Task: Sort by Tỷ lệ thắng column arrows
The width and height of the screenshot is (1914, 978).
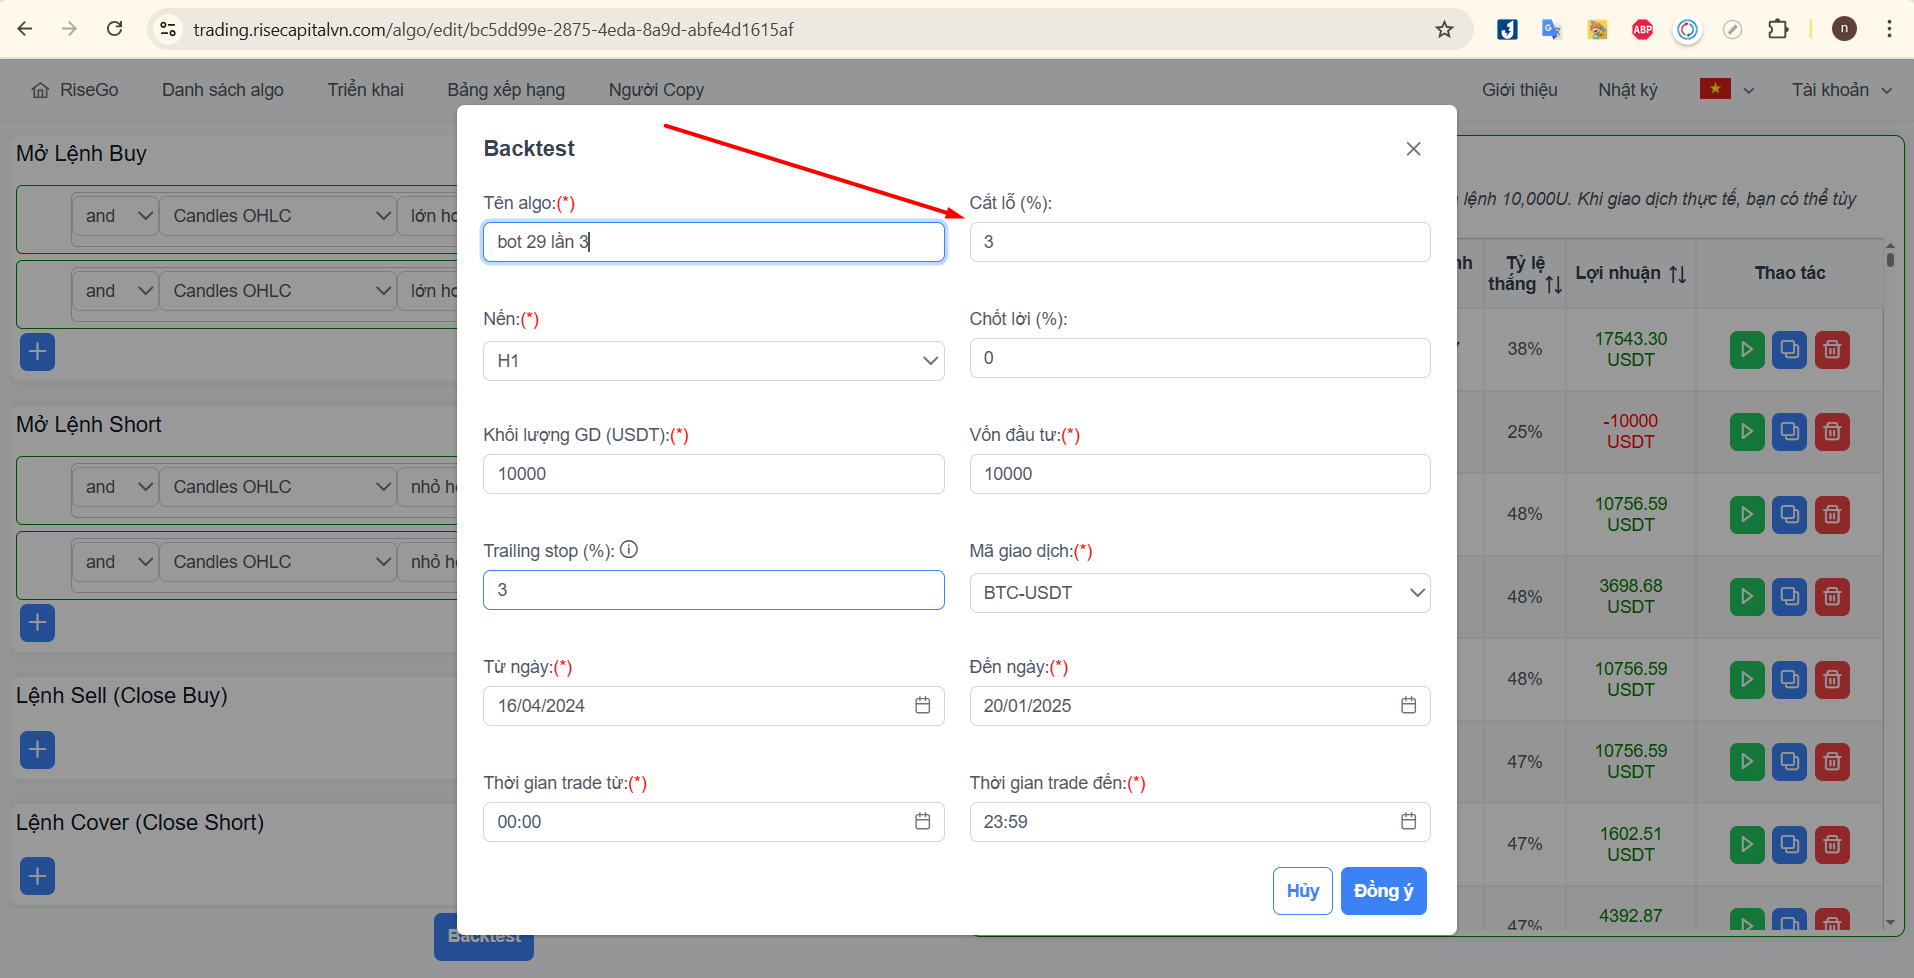Action: coord(1554,285)
